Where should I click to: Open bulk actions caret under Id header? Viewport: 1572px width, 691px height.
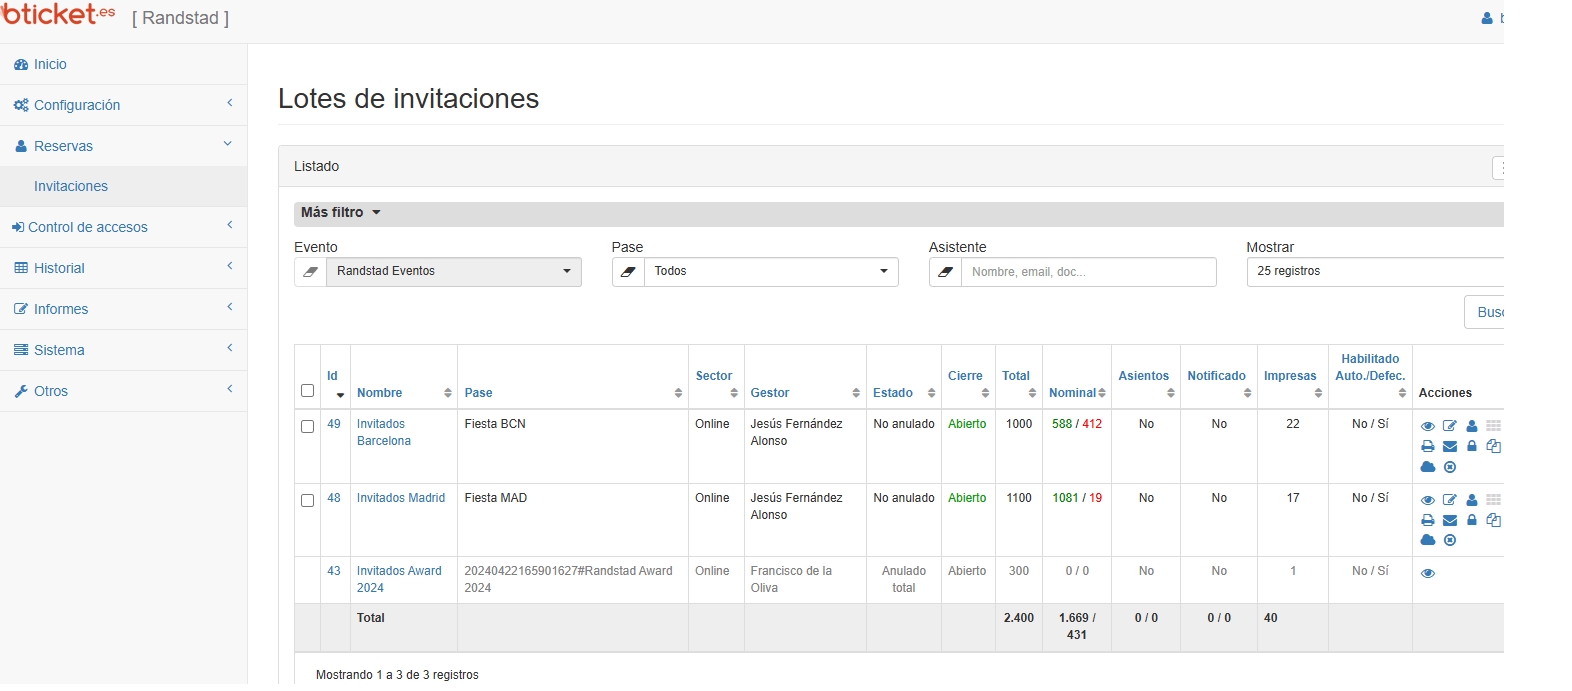pyautogui.click(x=340, y=395)
